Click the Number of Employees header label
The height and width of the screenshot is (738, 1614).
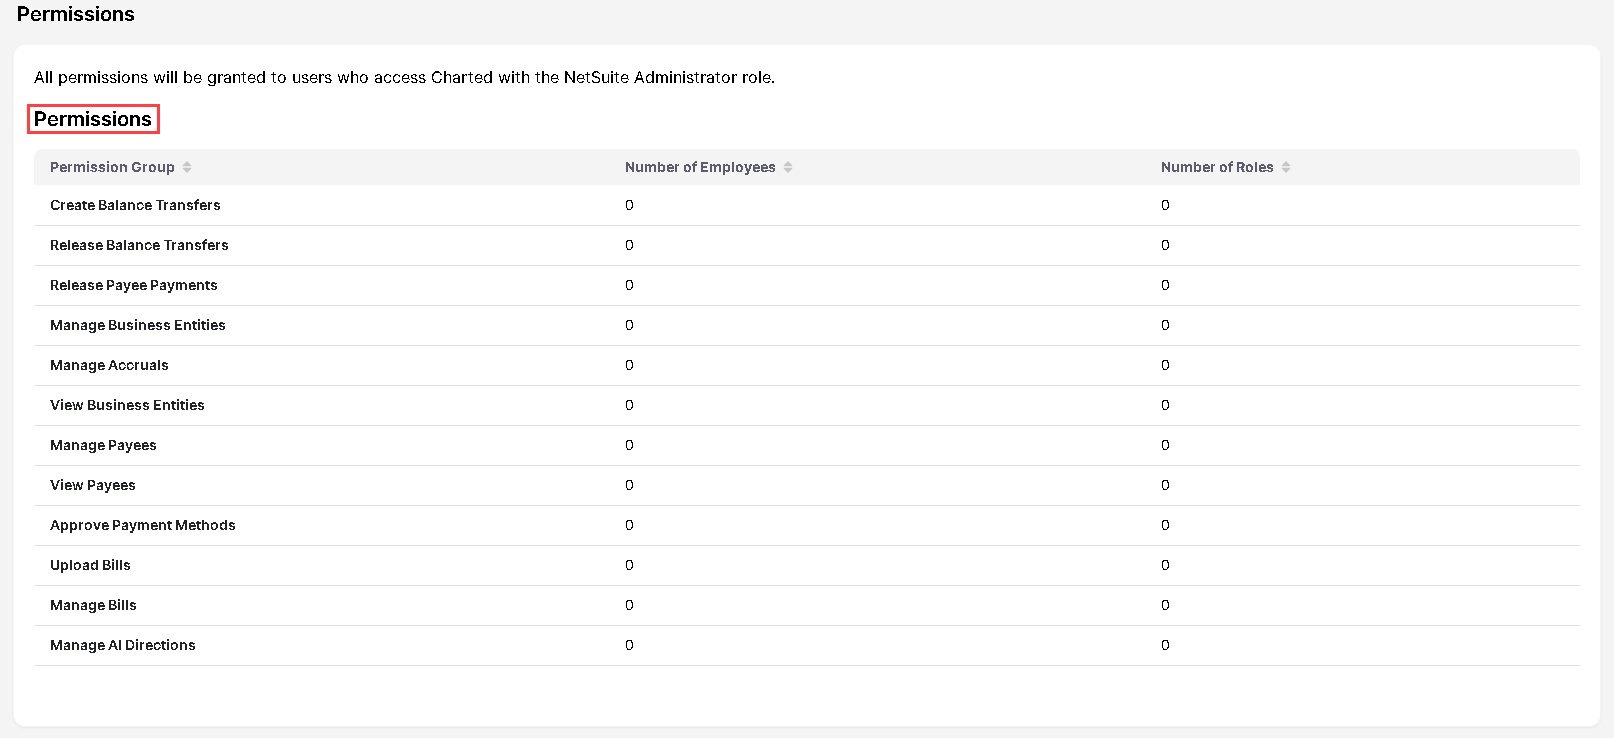click(700, 167)
